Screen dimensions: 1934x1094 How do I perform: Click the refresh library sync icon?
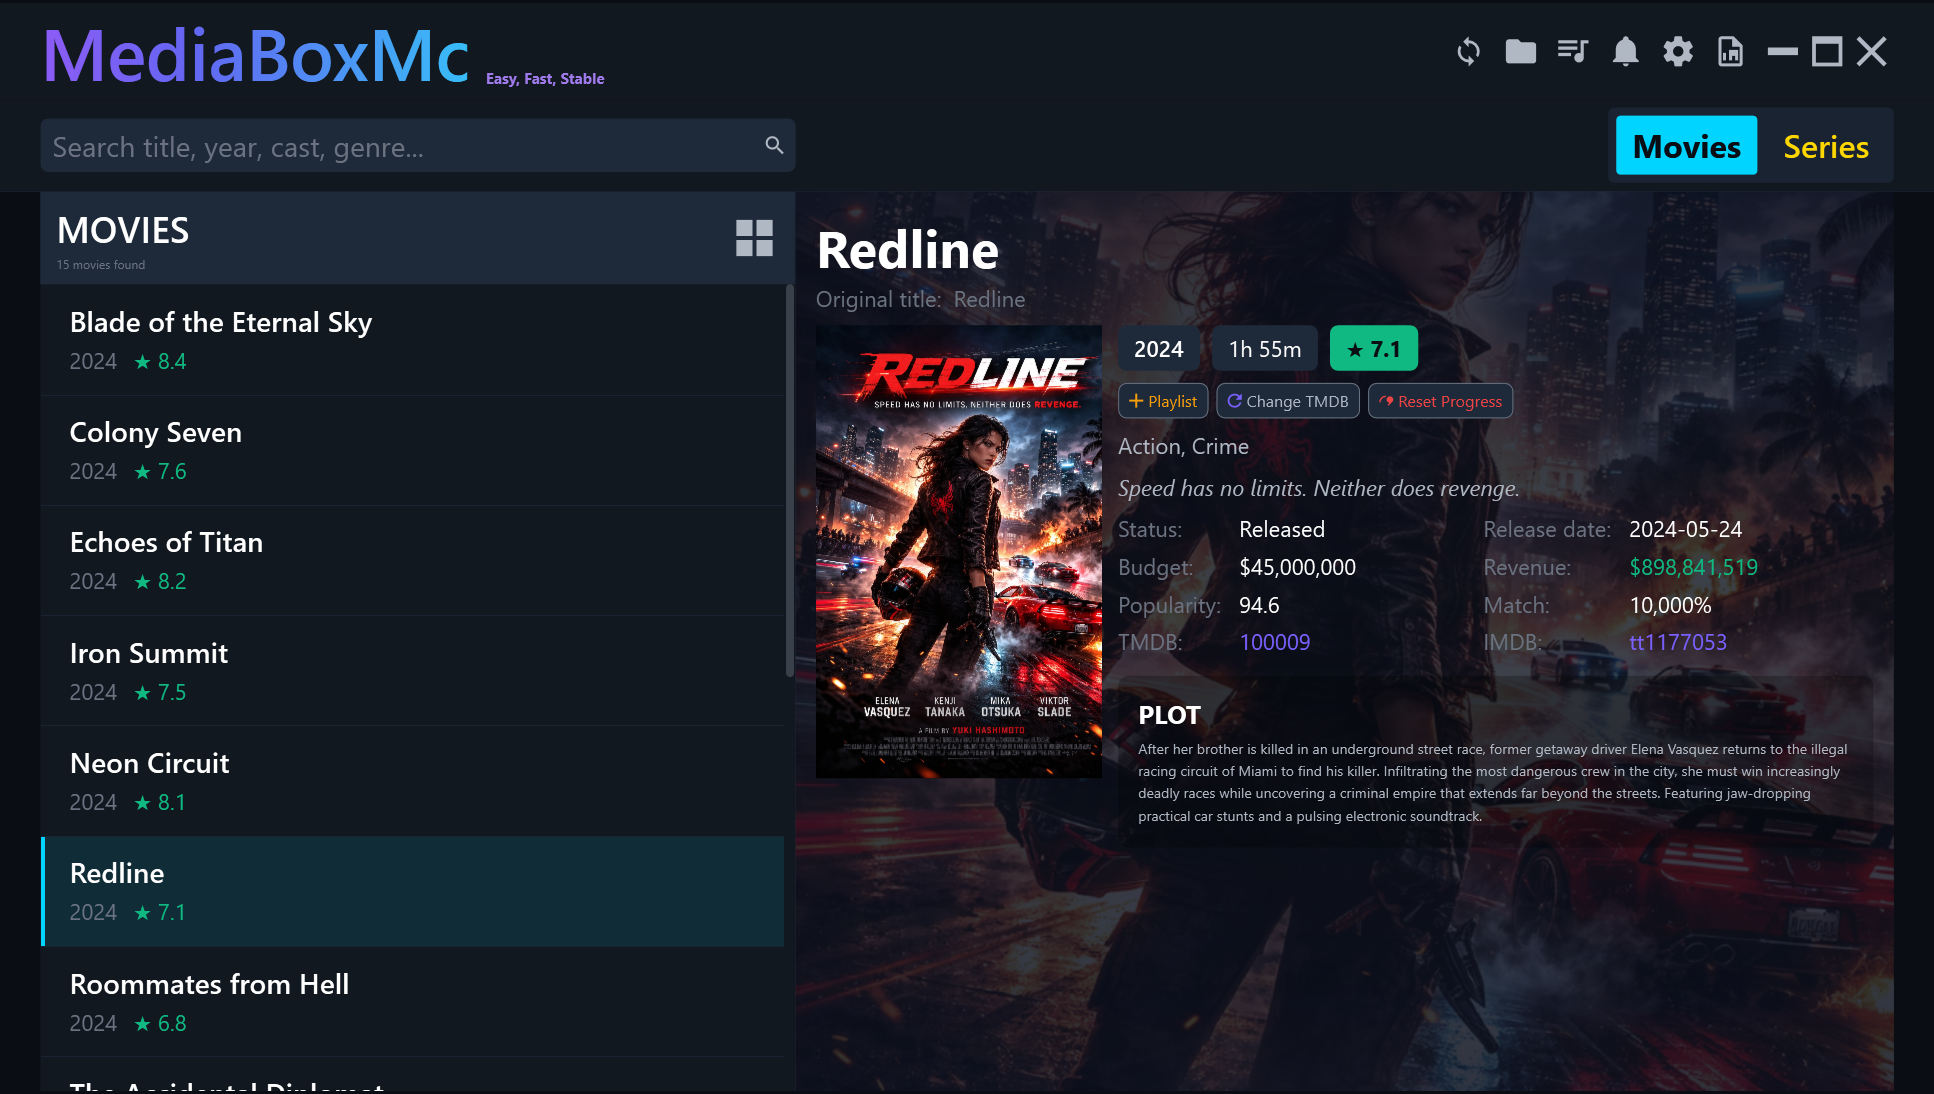click(x=1468, y=51)
